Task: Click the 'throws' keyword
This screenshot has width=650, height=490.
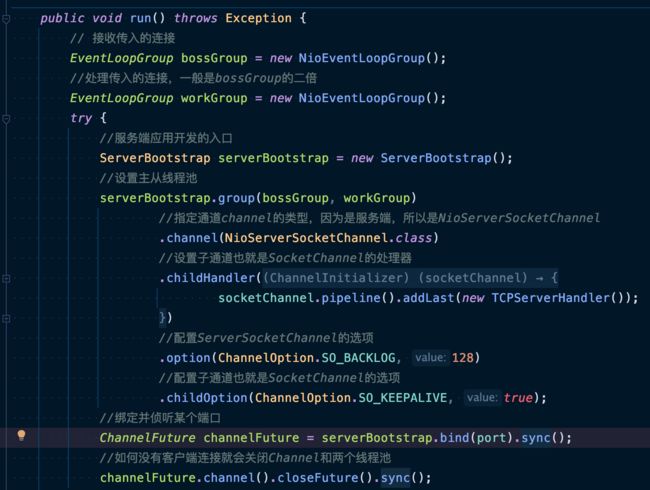Action: 195,18
